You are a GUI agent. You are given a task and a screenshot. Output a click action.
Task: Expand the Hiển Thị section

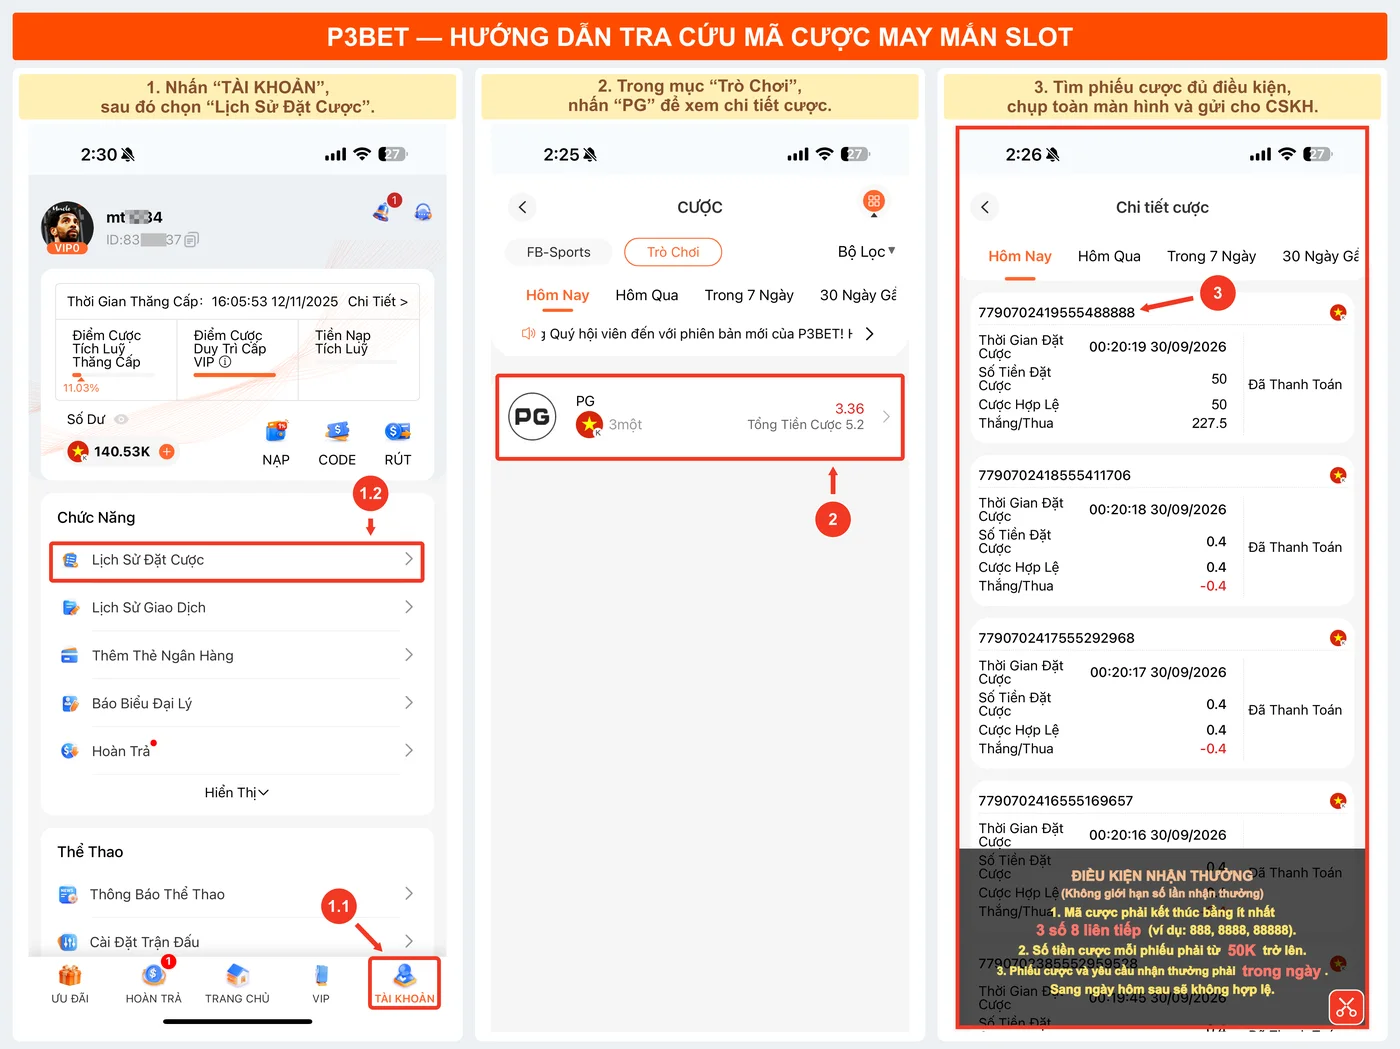point(237,793)
